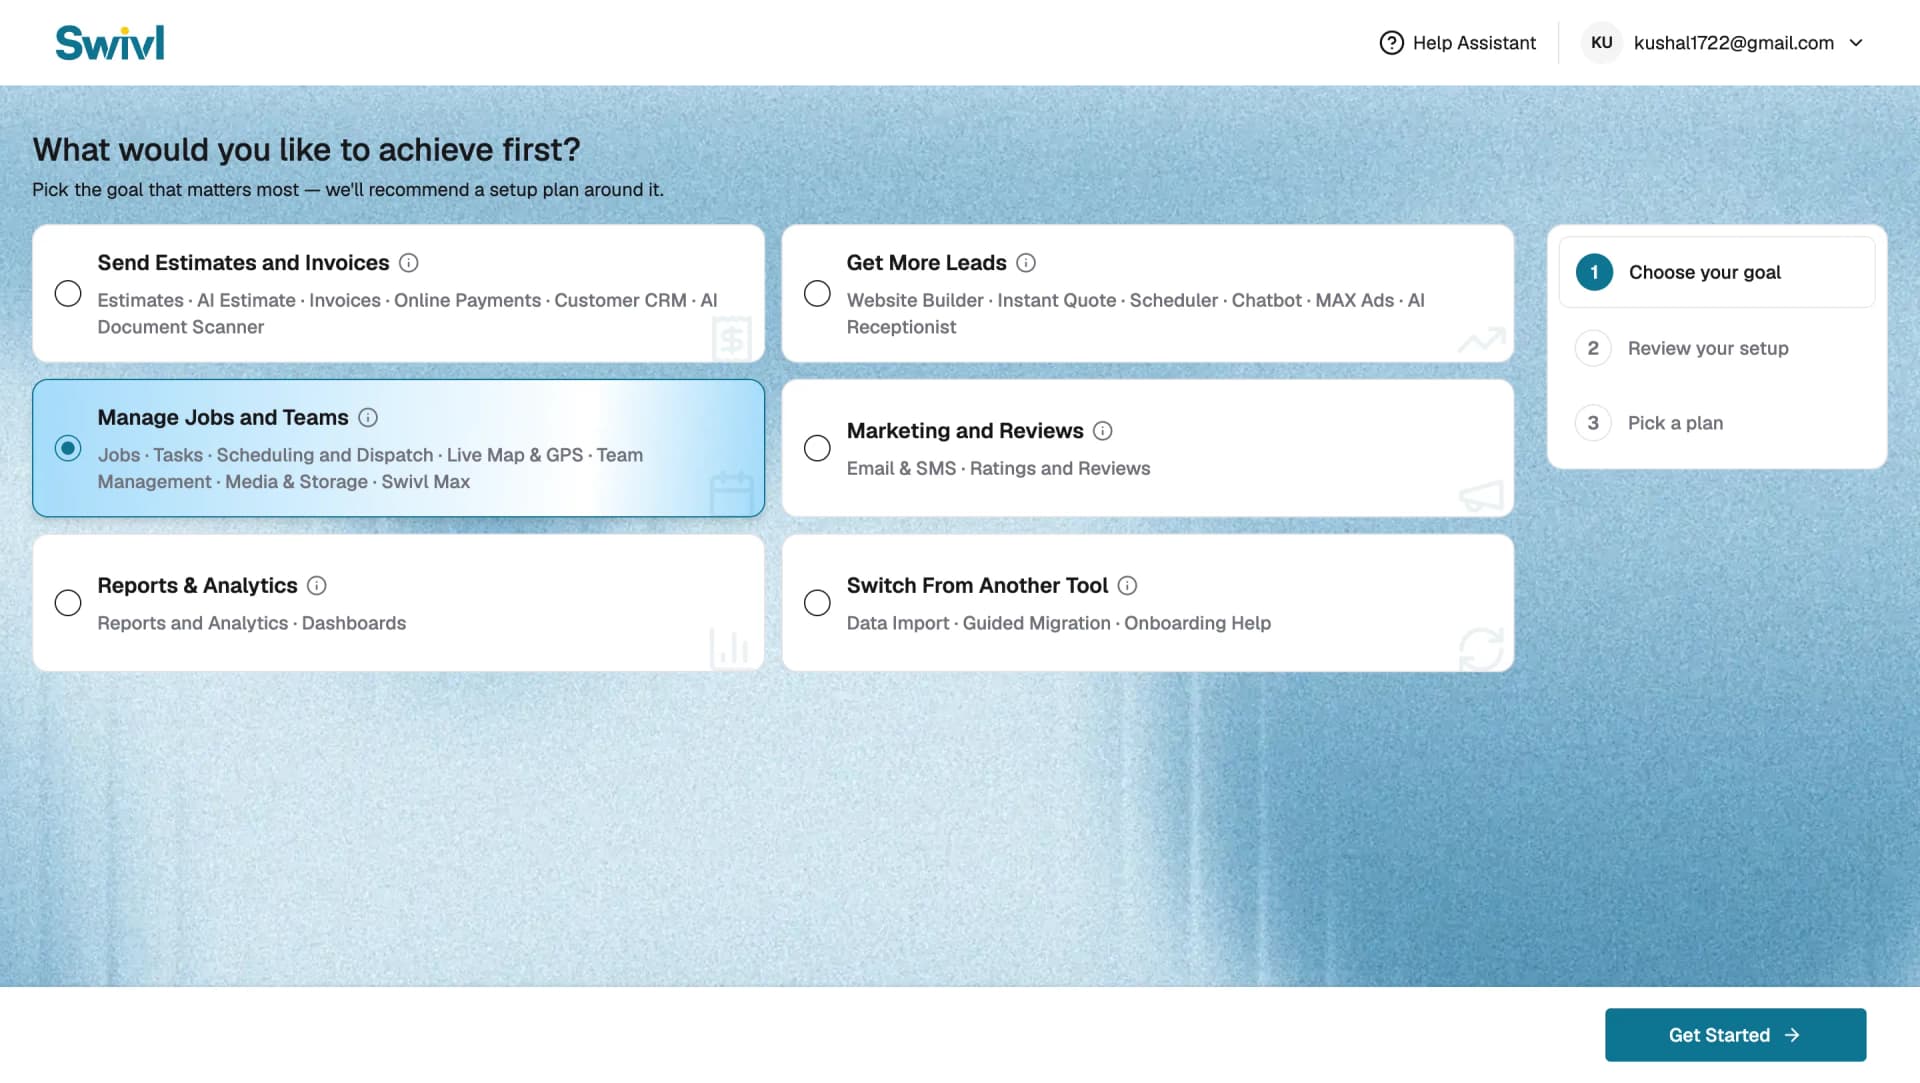This screenshot has height=1083, width=1920.
Task: Click the step 3 number circle
Action: 1593,423
